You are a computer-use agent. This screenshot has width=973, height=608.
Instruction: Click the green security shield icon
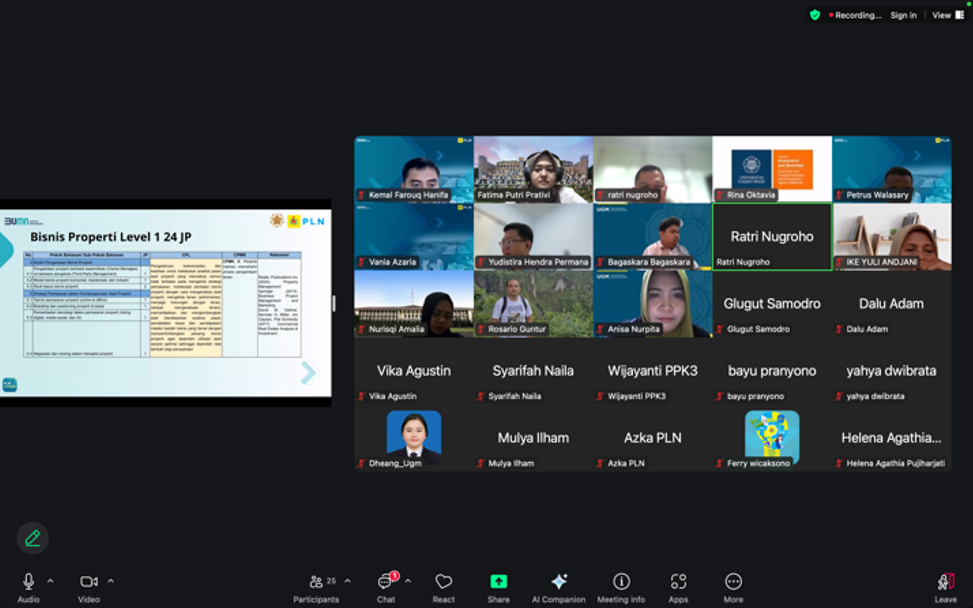pyautogui.click(x=815, y=15)
